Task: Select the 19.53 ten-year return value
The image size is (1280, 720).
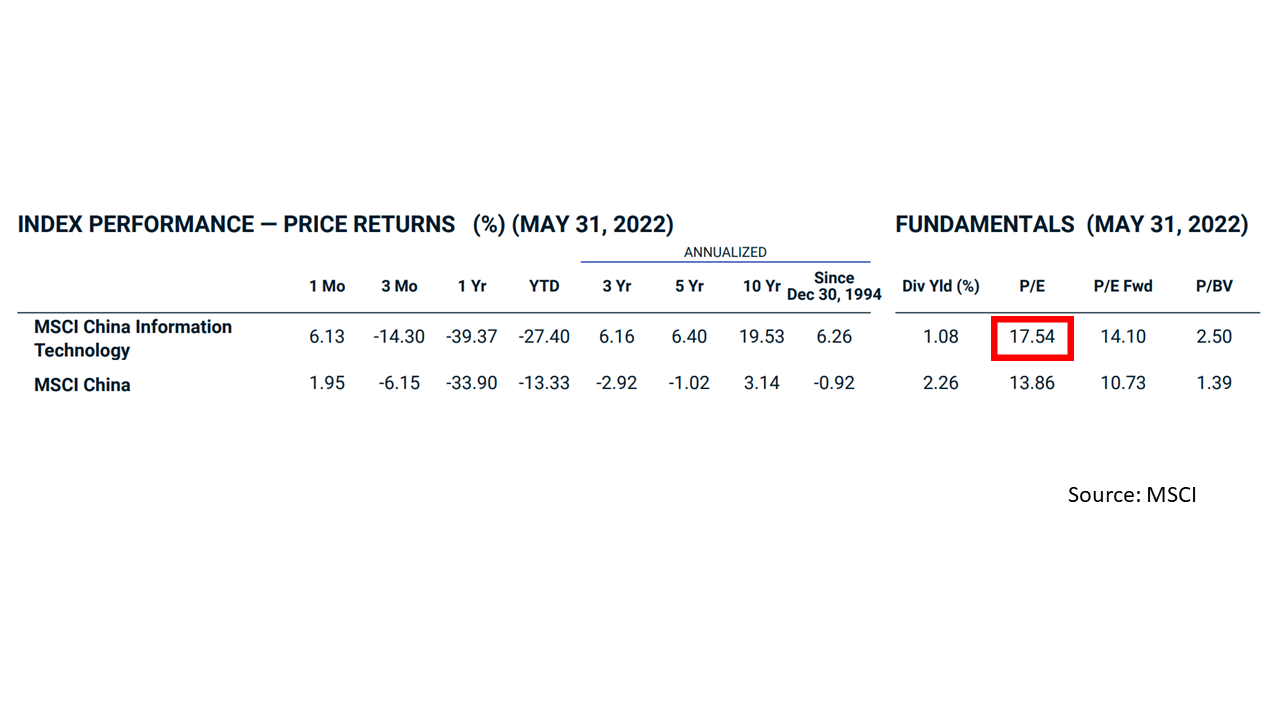Action: click(761, 337)
